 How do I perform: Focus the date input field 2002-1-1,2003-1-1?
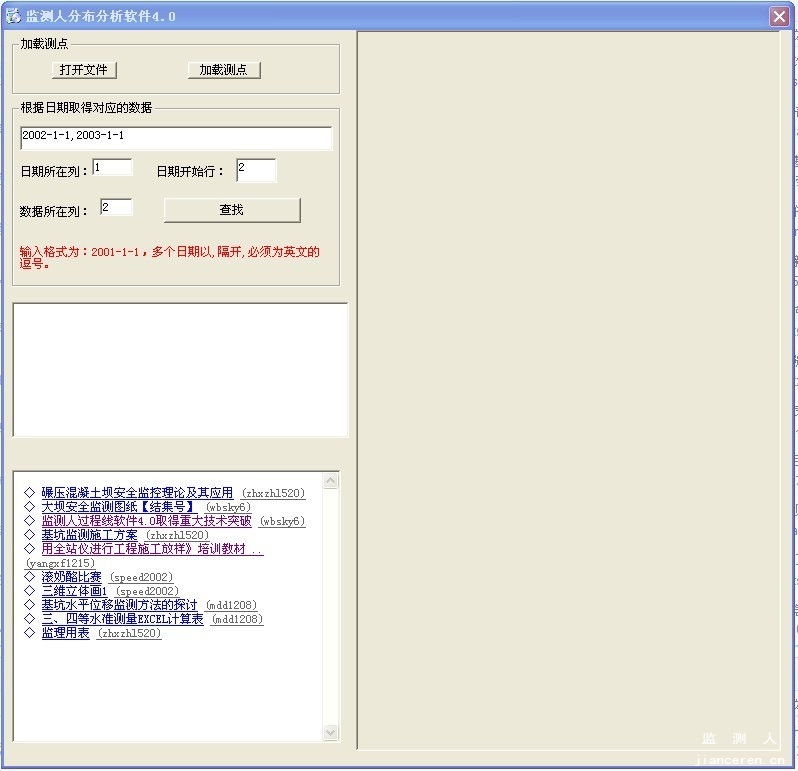pos(176,138)
